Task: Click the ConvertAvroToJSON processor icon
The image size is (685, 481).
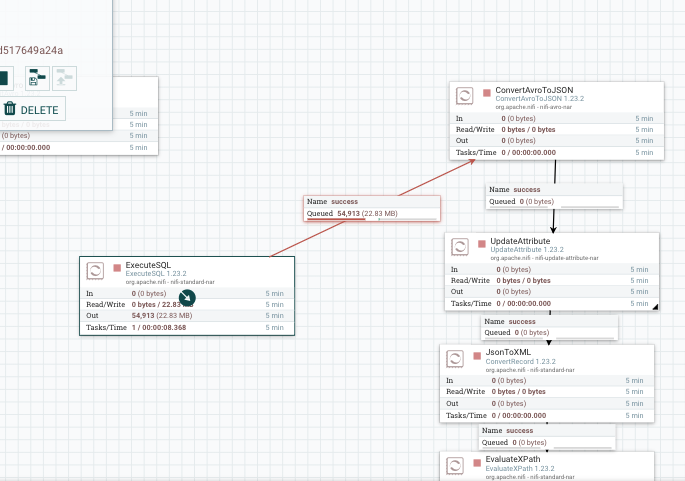Action: [x=464, y=96]
